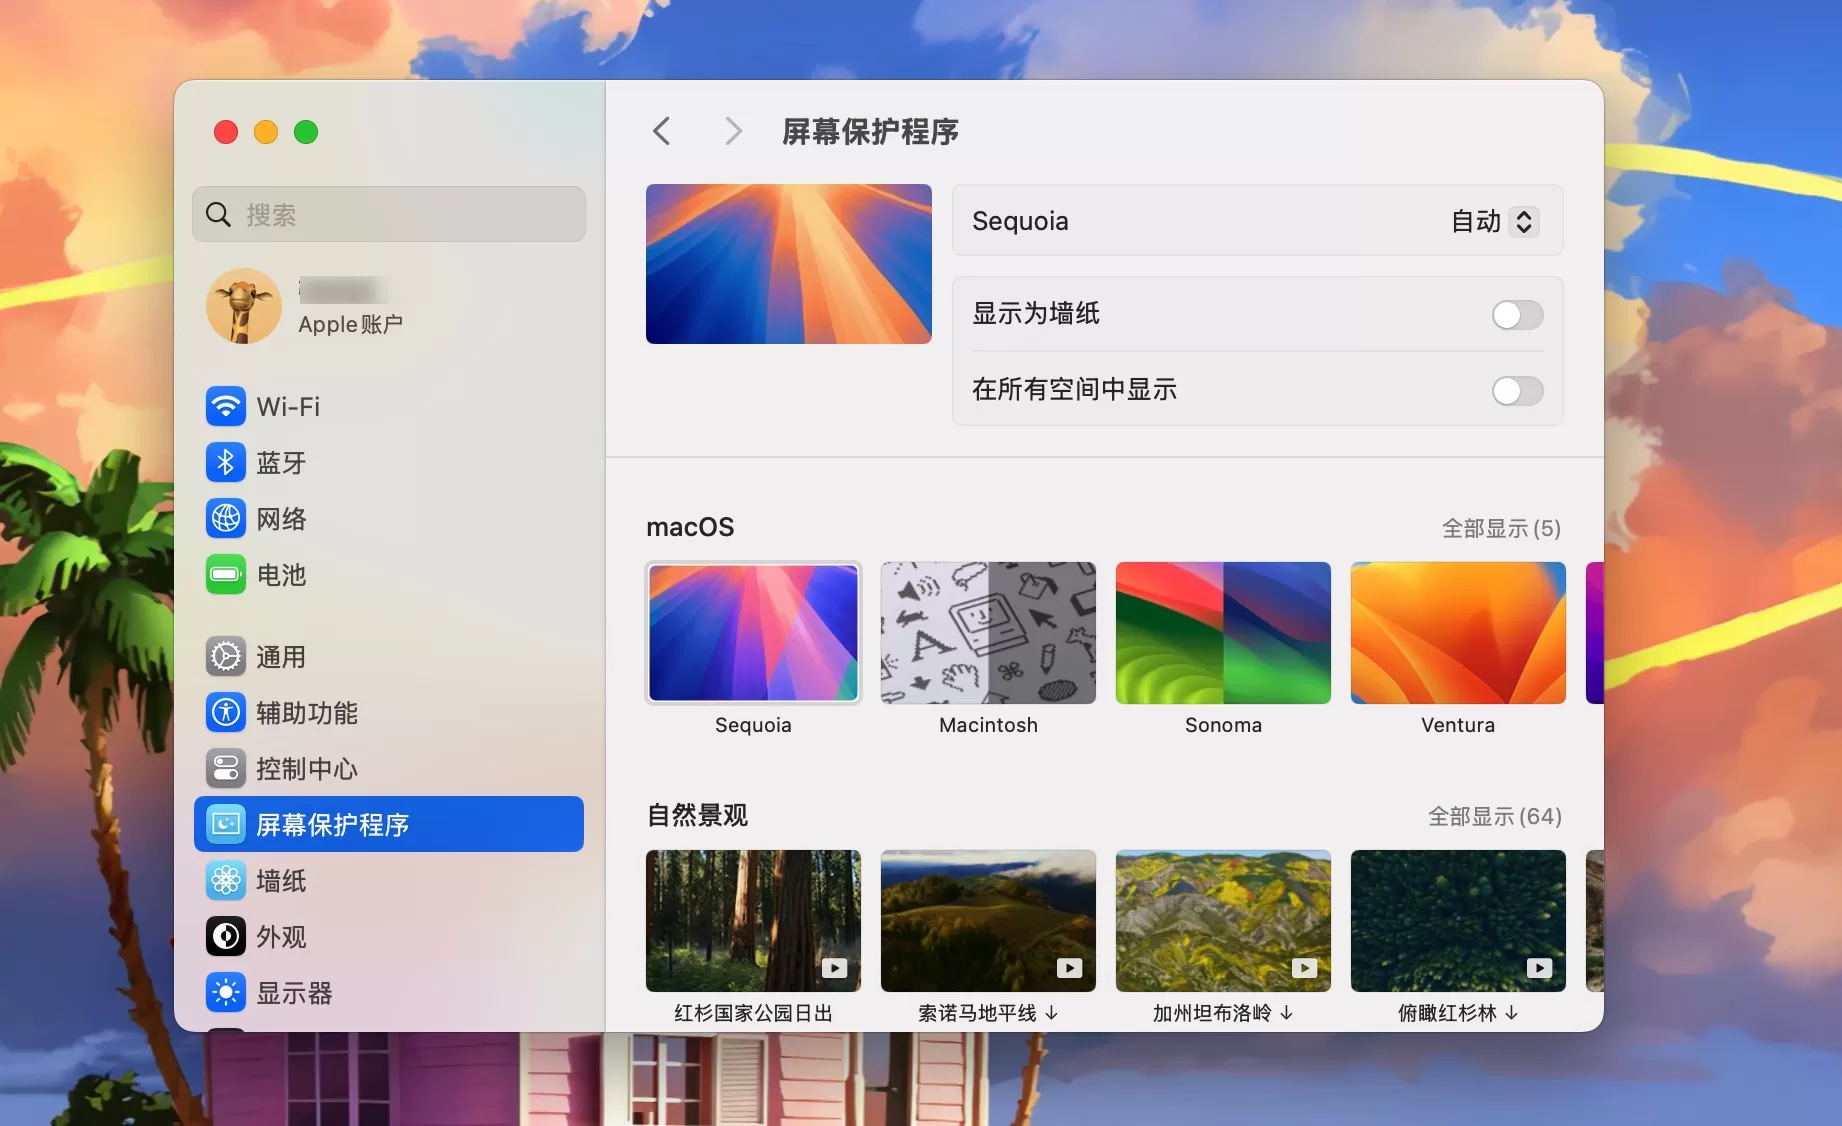Click play badge on 索诺马地平线 thumbnail
Viewport: 1842px width, 1126px height.
coord(1070,968)
